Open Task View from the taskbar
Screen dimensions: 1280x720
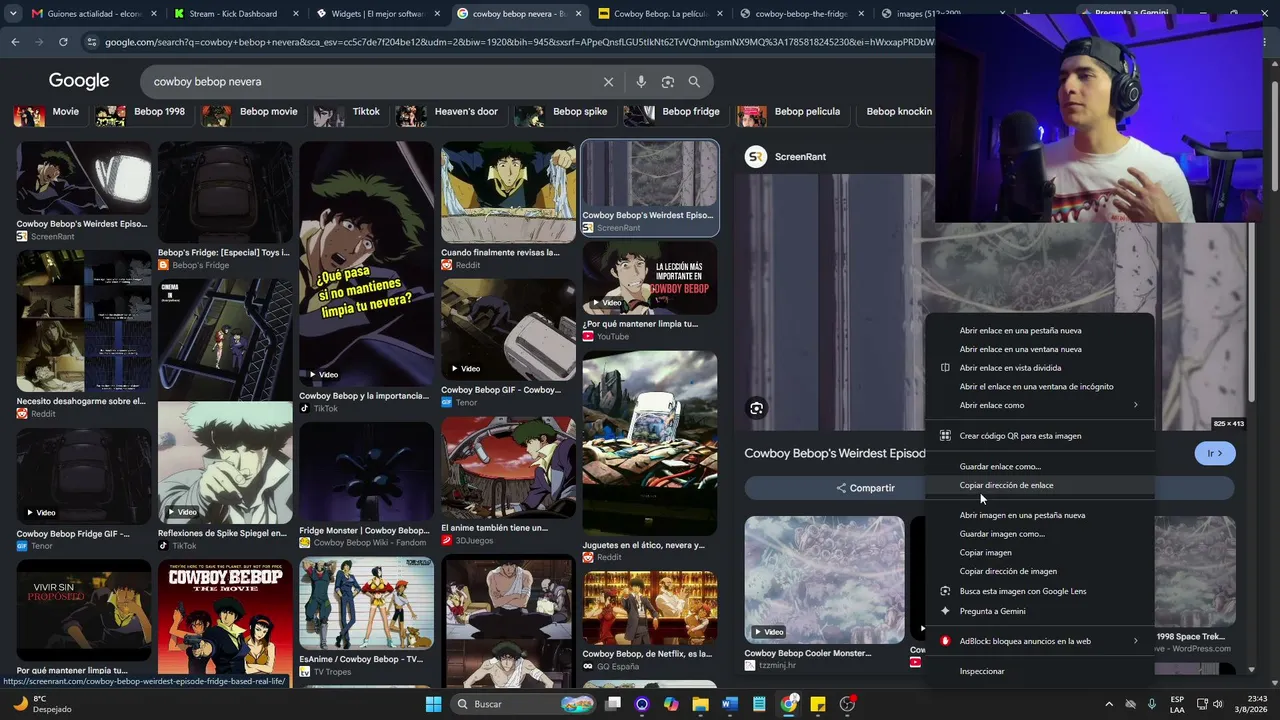point(613,704)
